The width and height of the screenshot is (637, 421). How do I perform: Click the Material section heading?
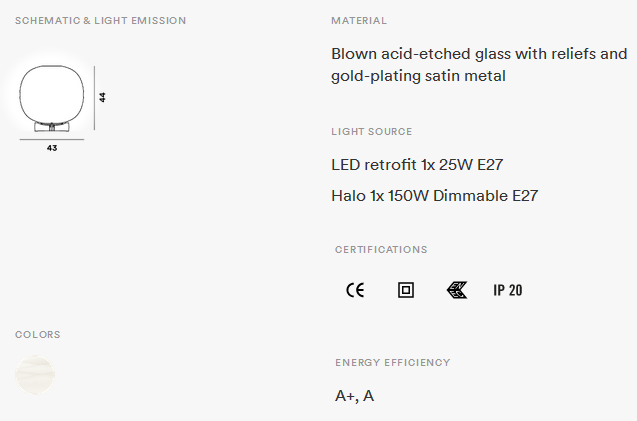coord(359,21)
